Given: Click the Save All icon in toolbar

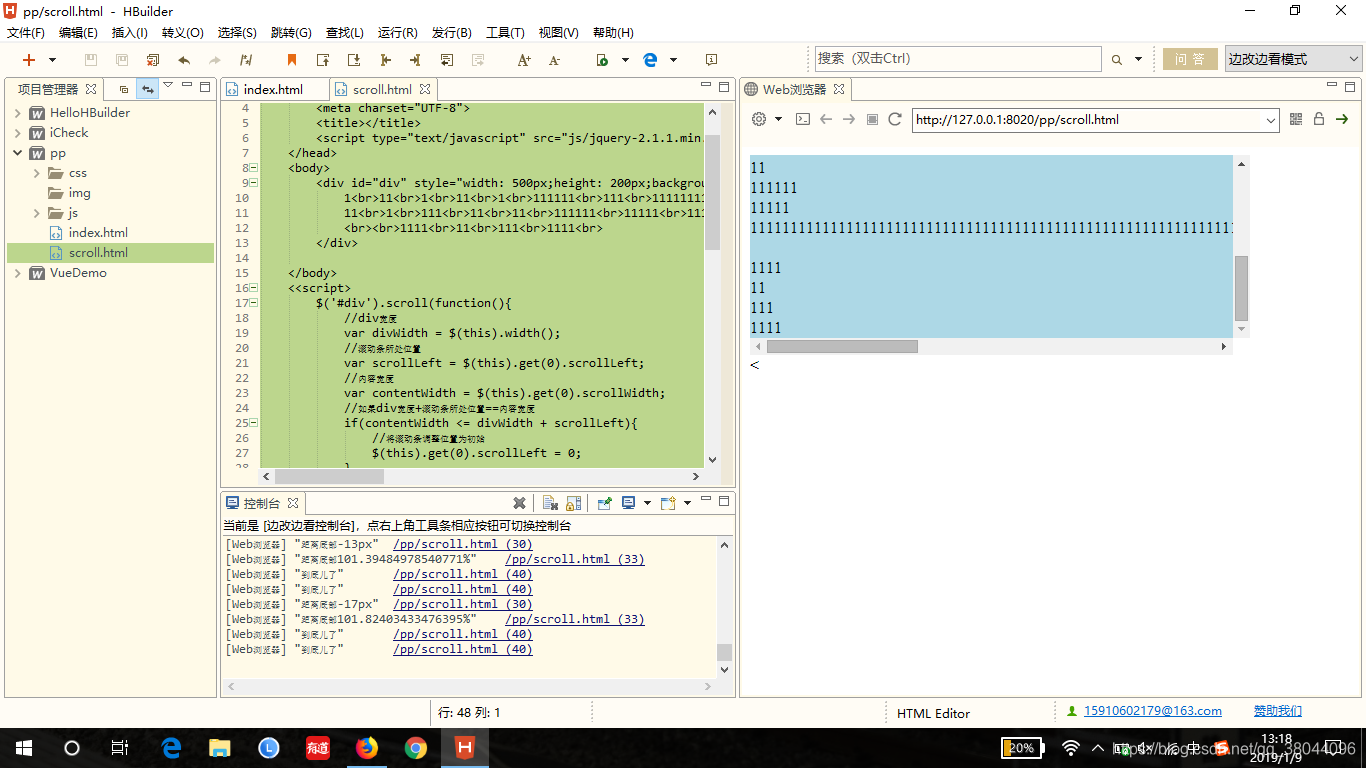Looking at the screenshot, I should tap(122, 60).
